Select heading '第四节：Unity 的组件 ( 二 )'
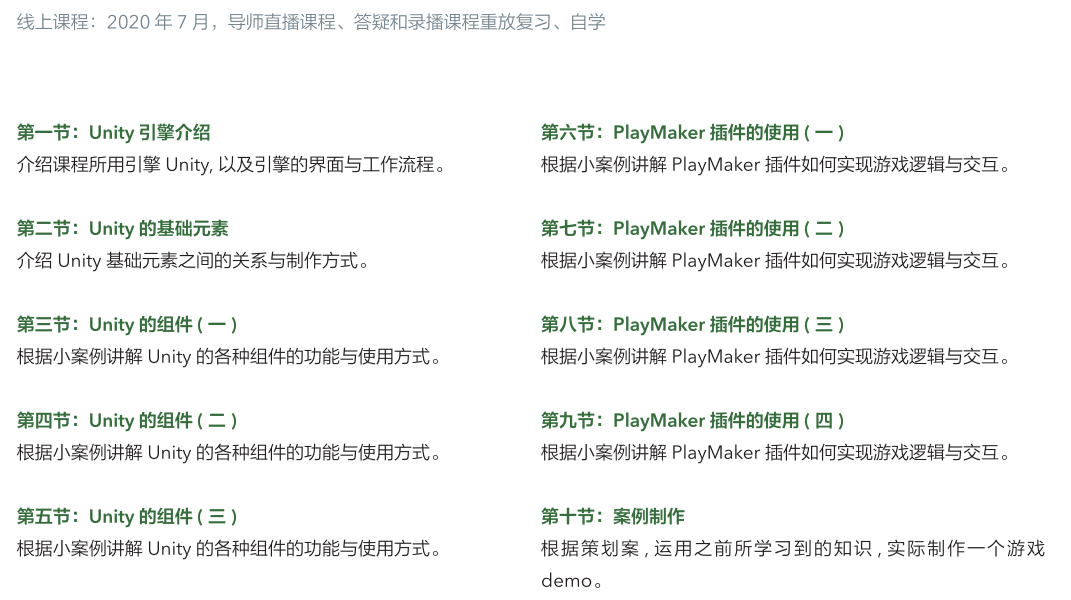Screen dimensions: 1071x600 [127, 420]
